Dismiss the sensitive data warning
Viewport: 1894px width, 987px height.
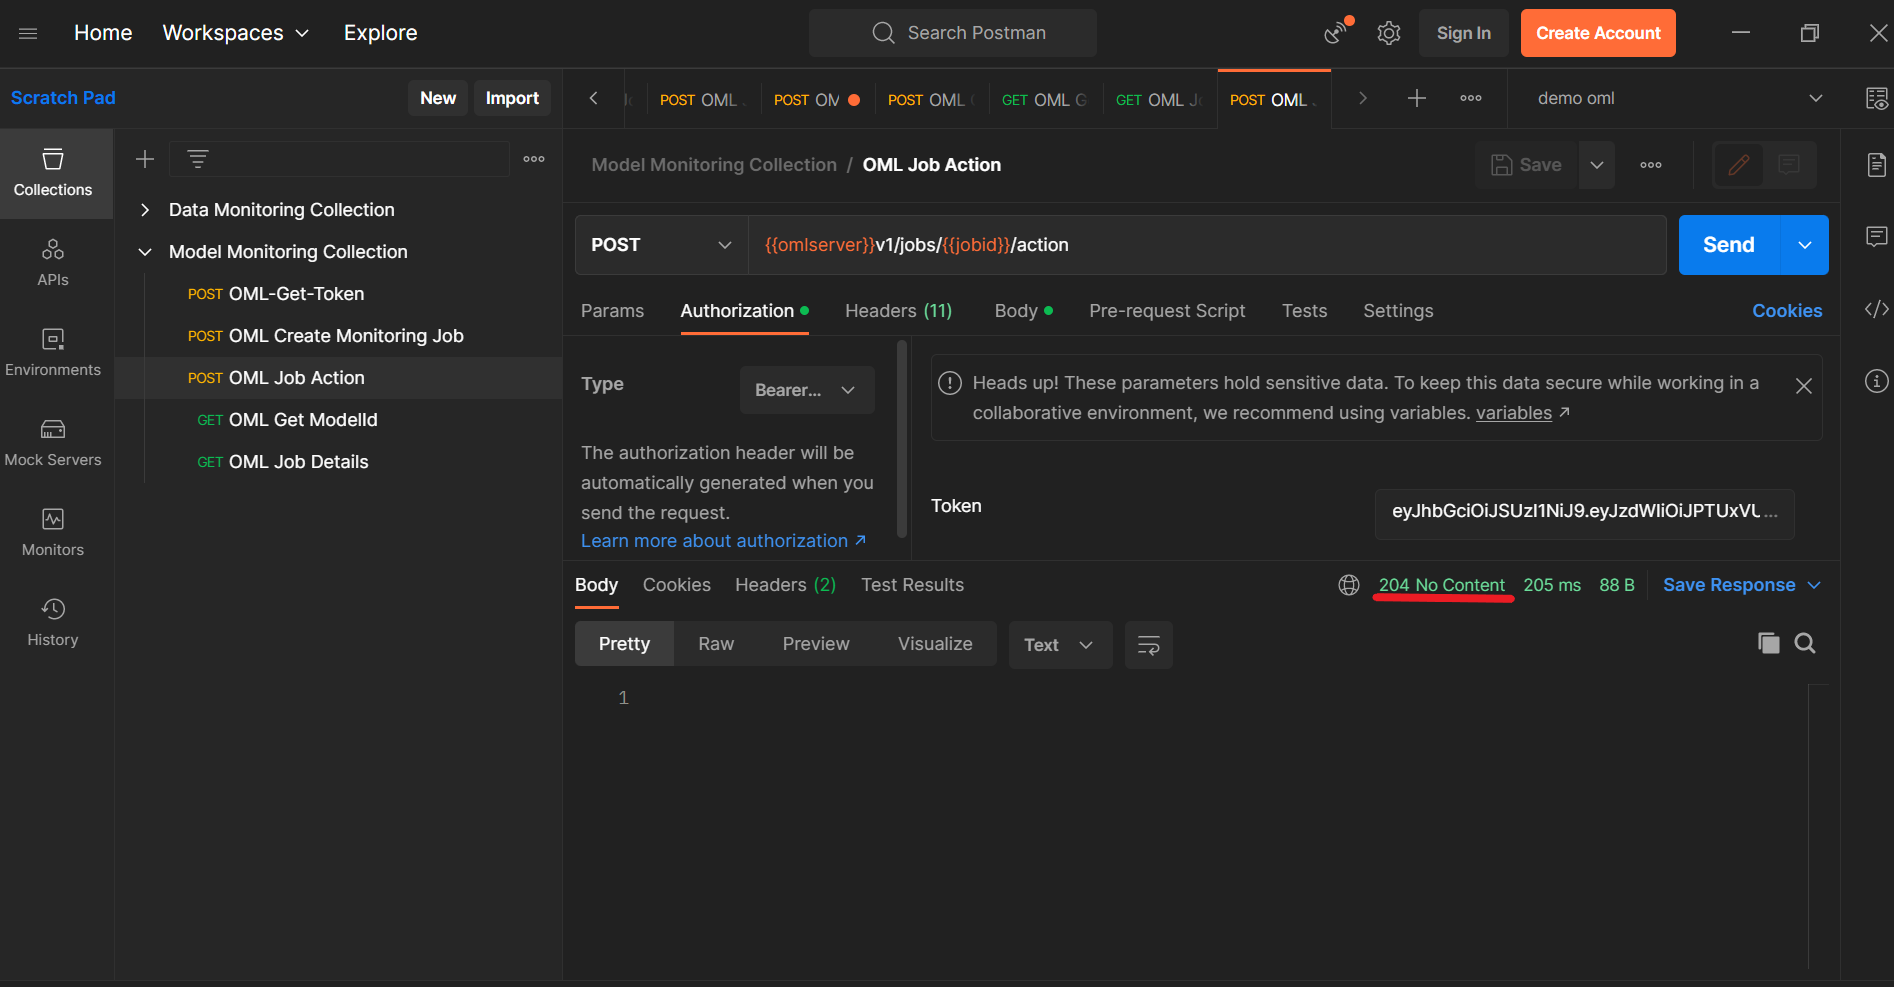pyautogui.click(x=1804, y=386)
